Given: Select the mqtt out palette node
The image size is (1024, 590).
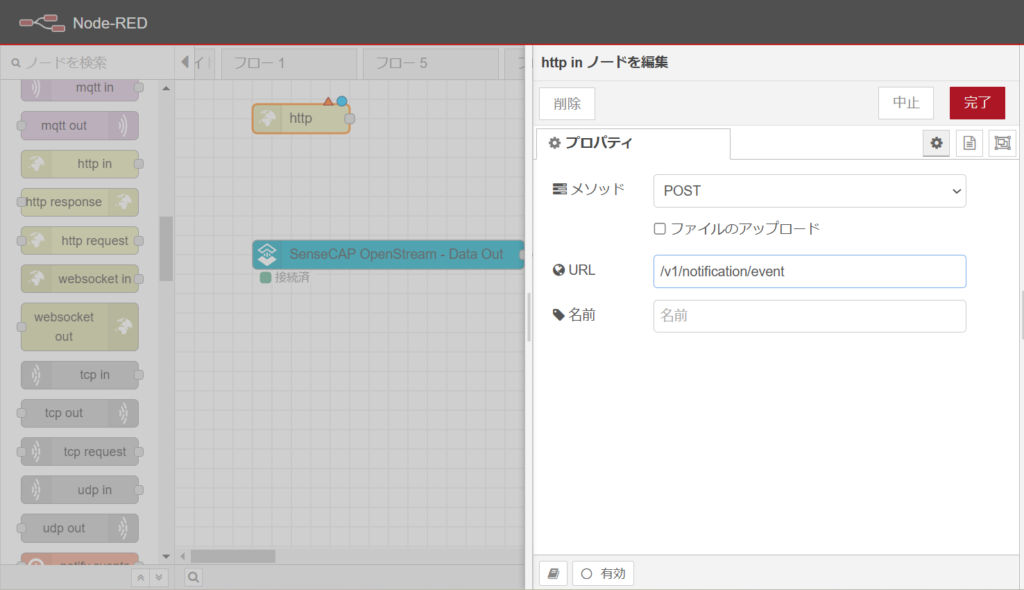Looking at the screenshot, I should click(80, 125).
